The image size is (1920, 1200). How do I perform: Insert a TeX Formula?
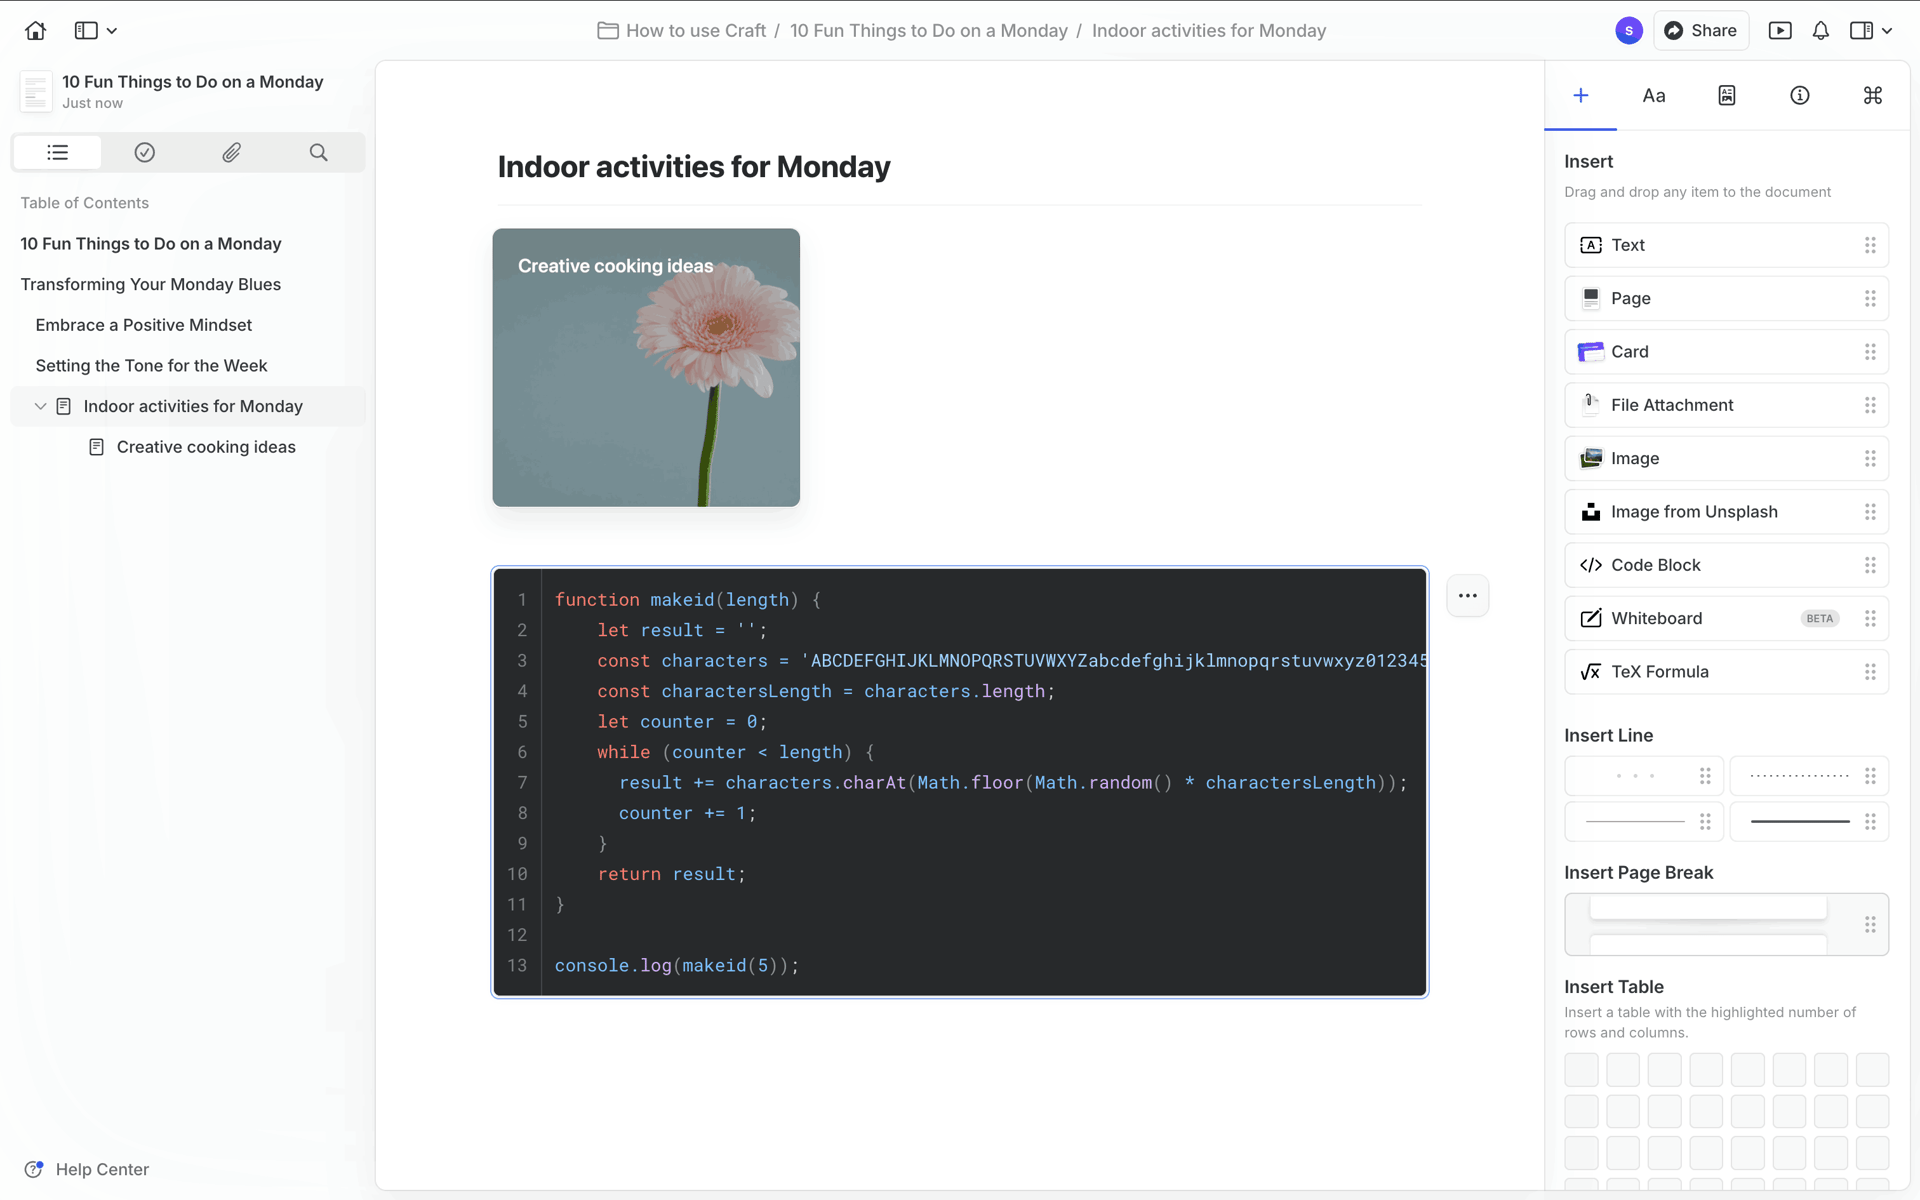(x=1726, y=672)
